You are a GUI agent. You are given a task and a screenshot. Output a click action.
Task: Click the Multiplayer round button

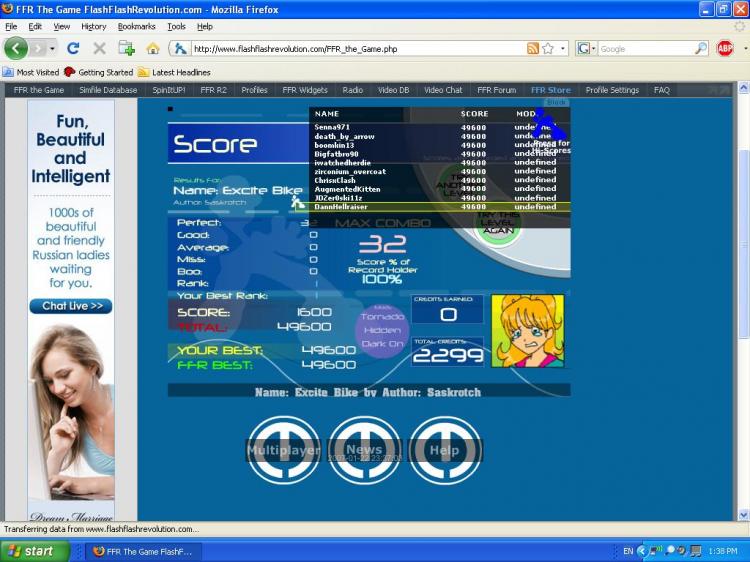click(x=283, y=450)
